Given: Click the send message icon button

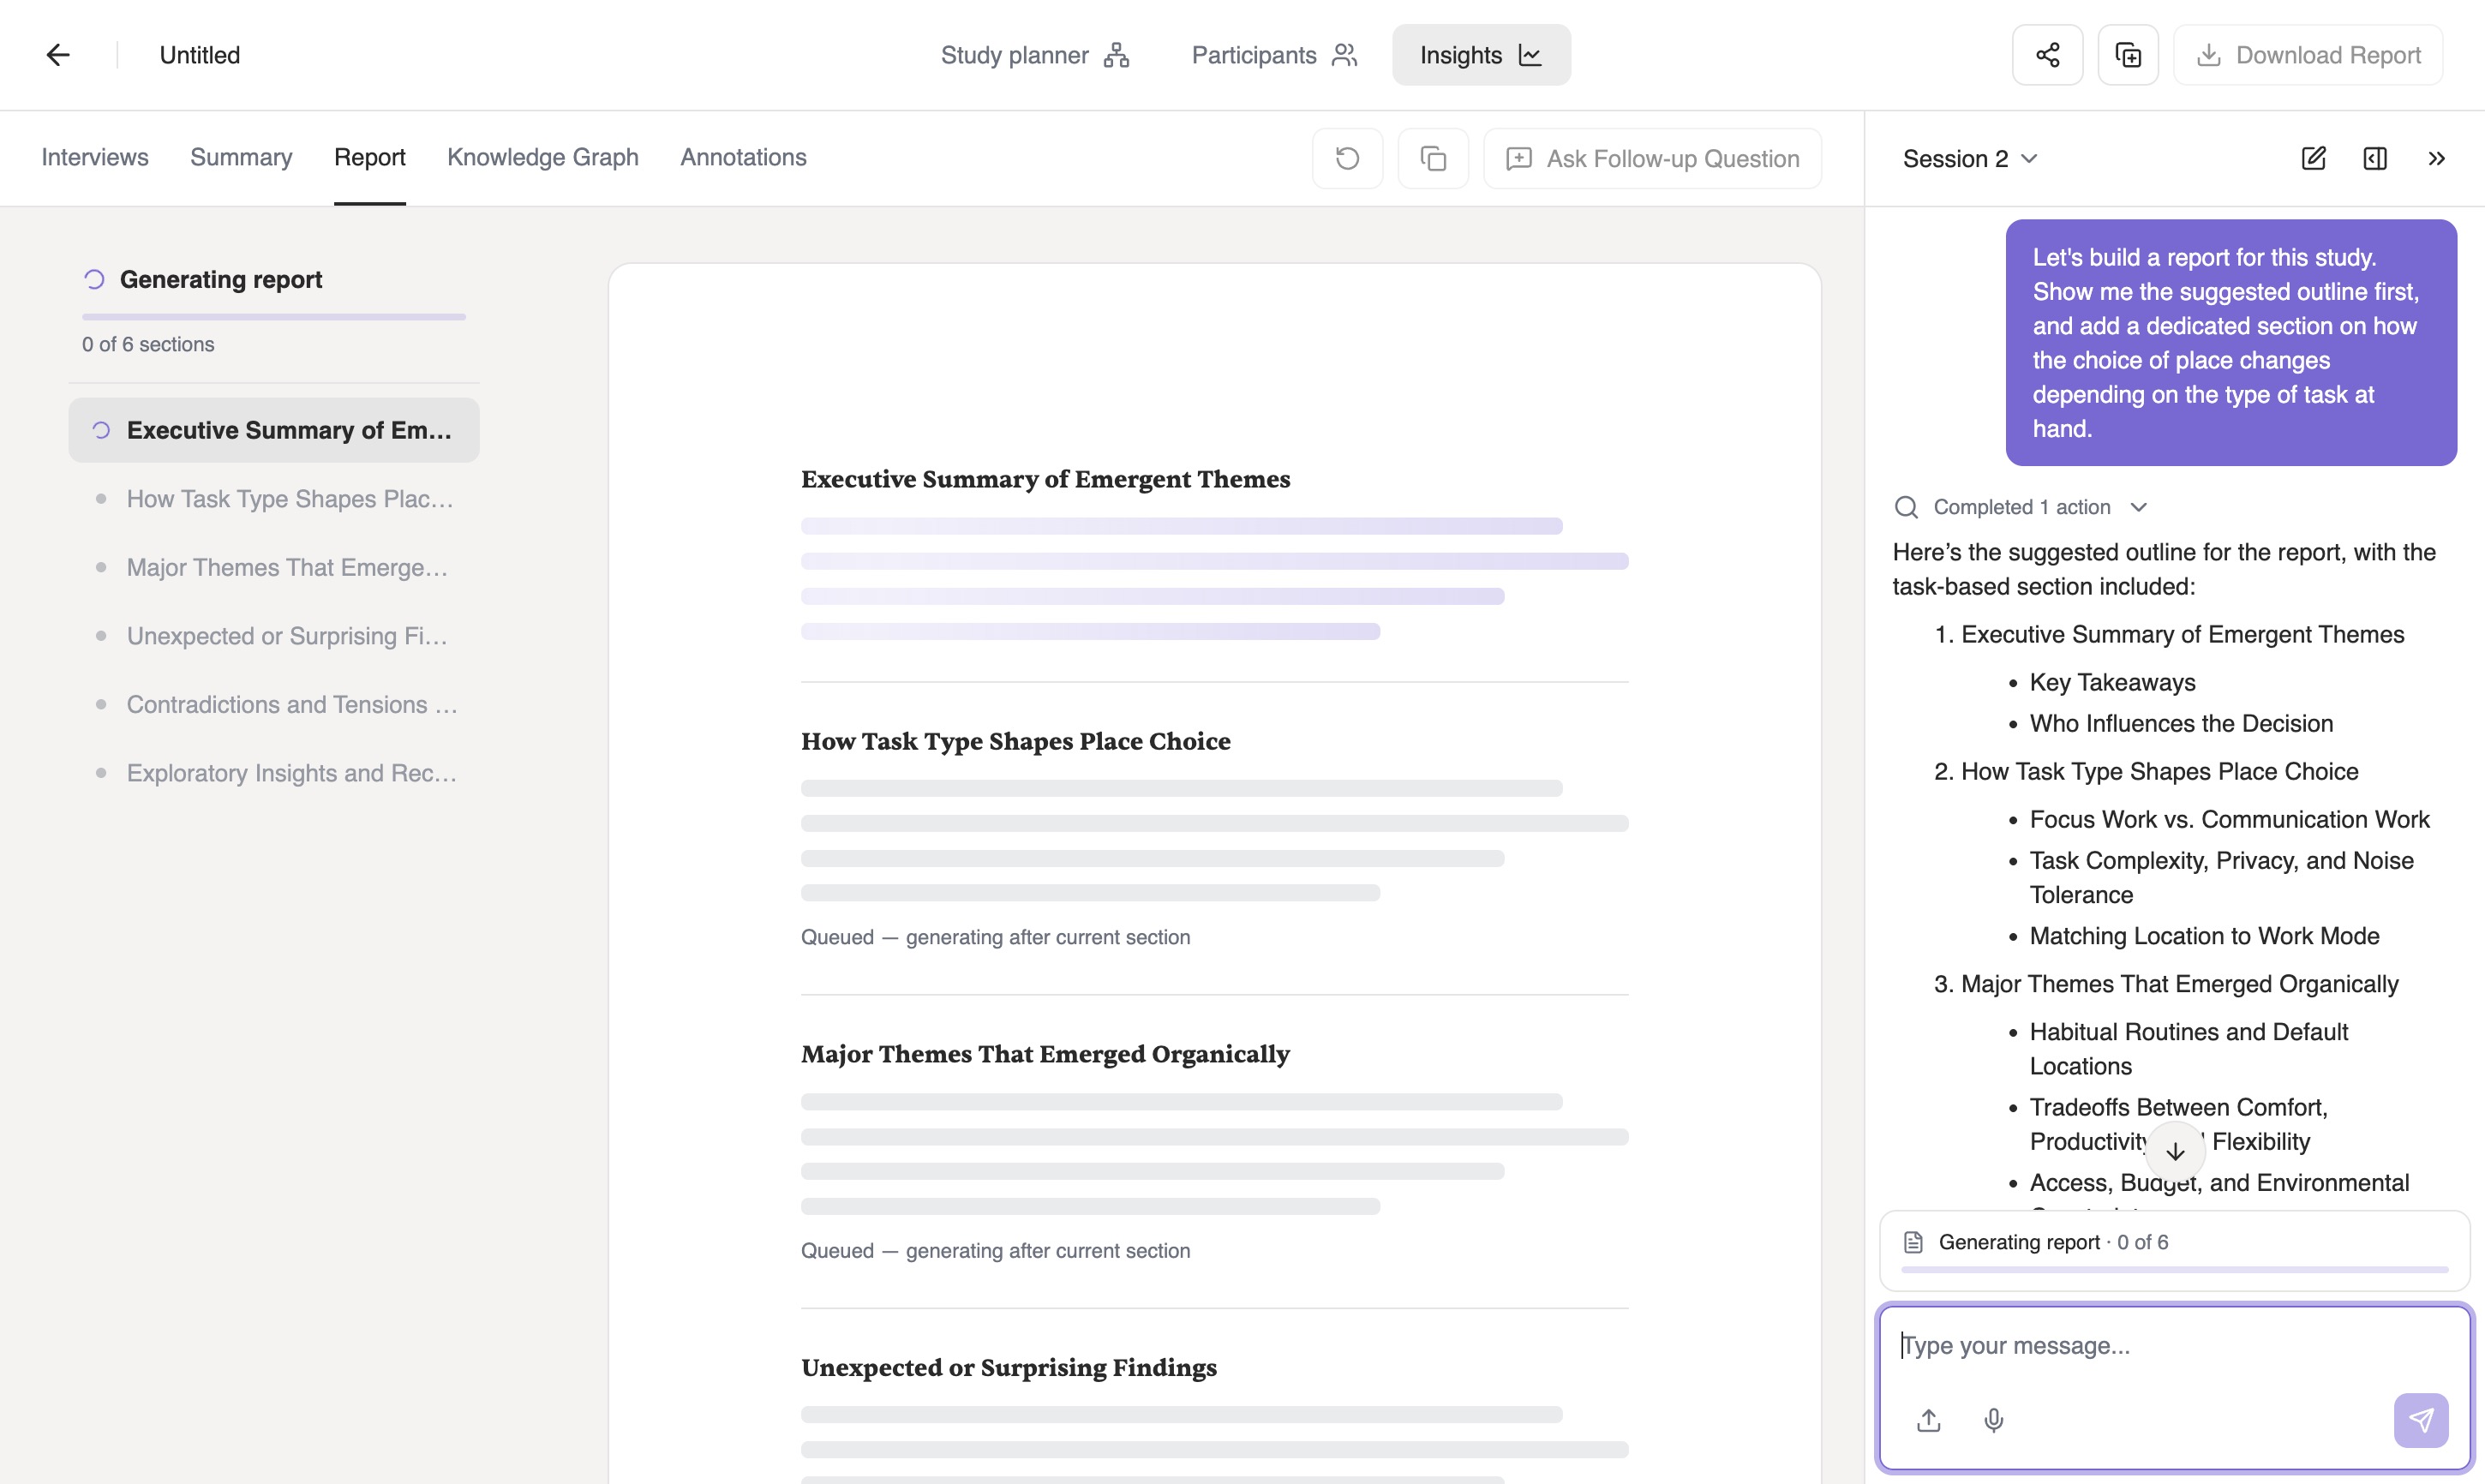Looking at the screenshot, I should tap(2421, 1420).
